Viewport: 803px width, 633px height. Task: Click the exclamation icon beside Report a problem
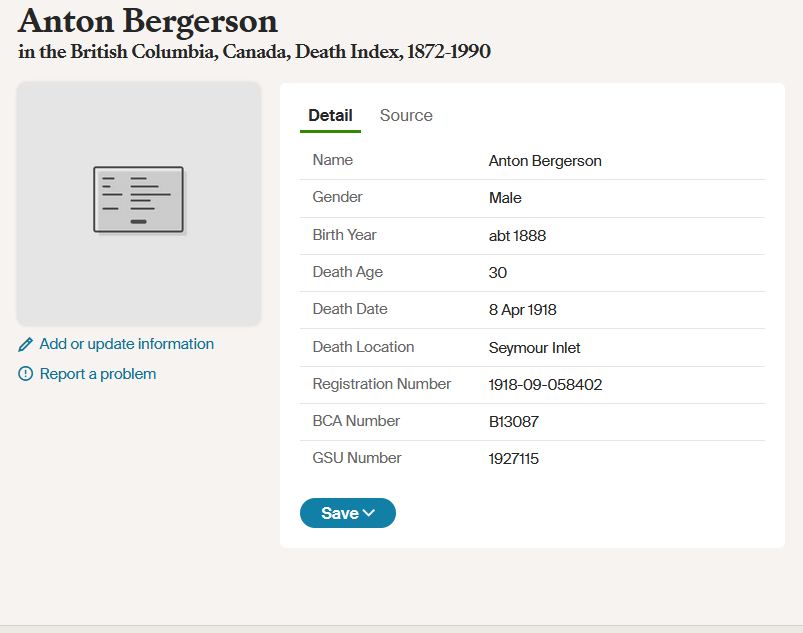[25, 374]
